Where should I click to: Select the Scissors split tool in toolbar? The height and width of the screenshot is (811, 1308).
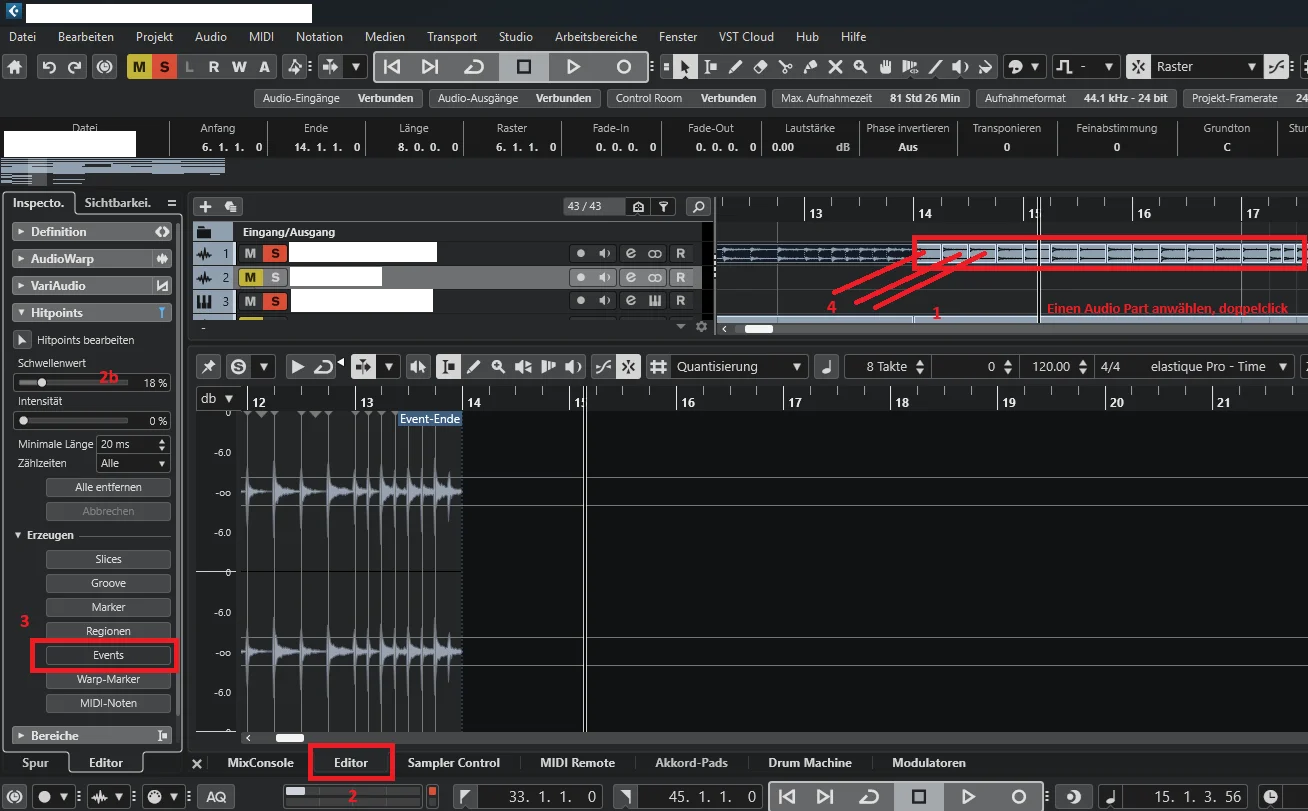point(785,67)
